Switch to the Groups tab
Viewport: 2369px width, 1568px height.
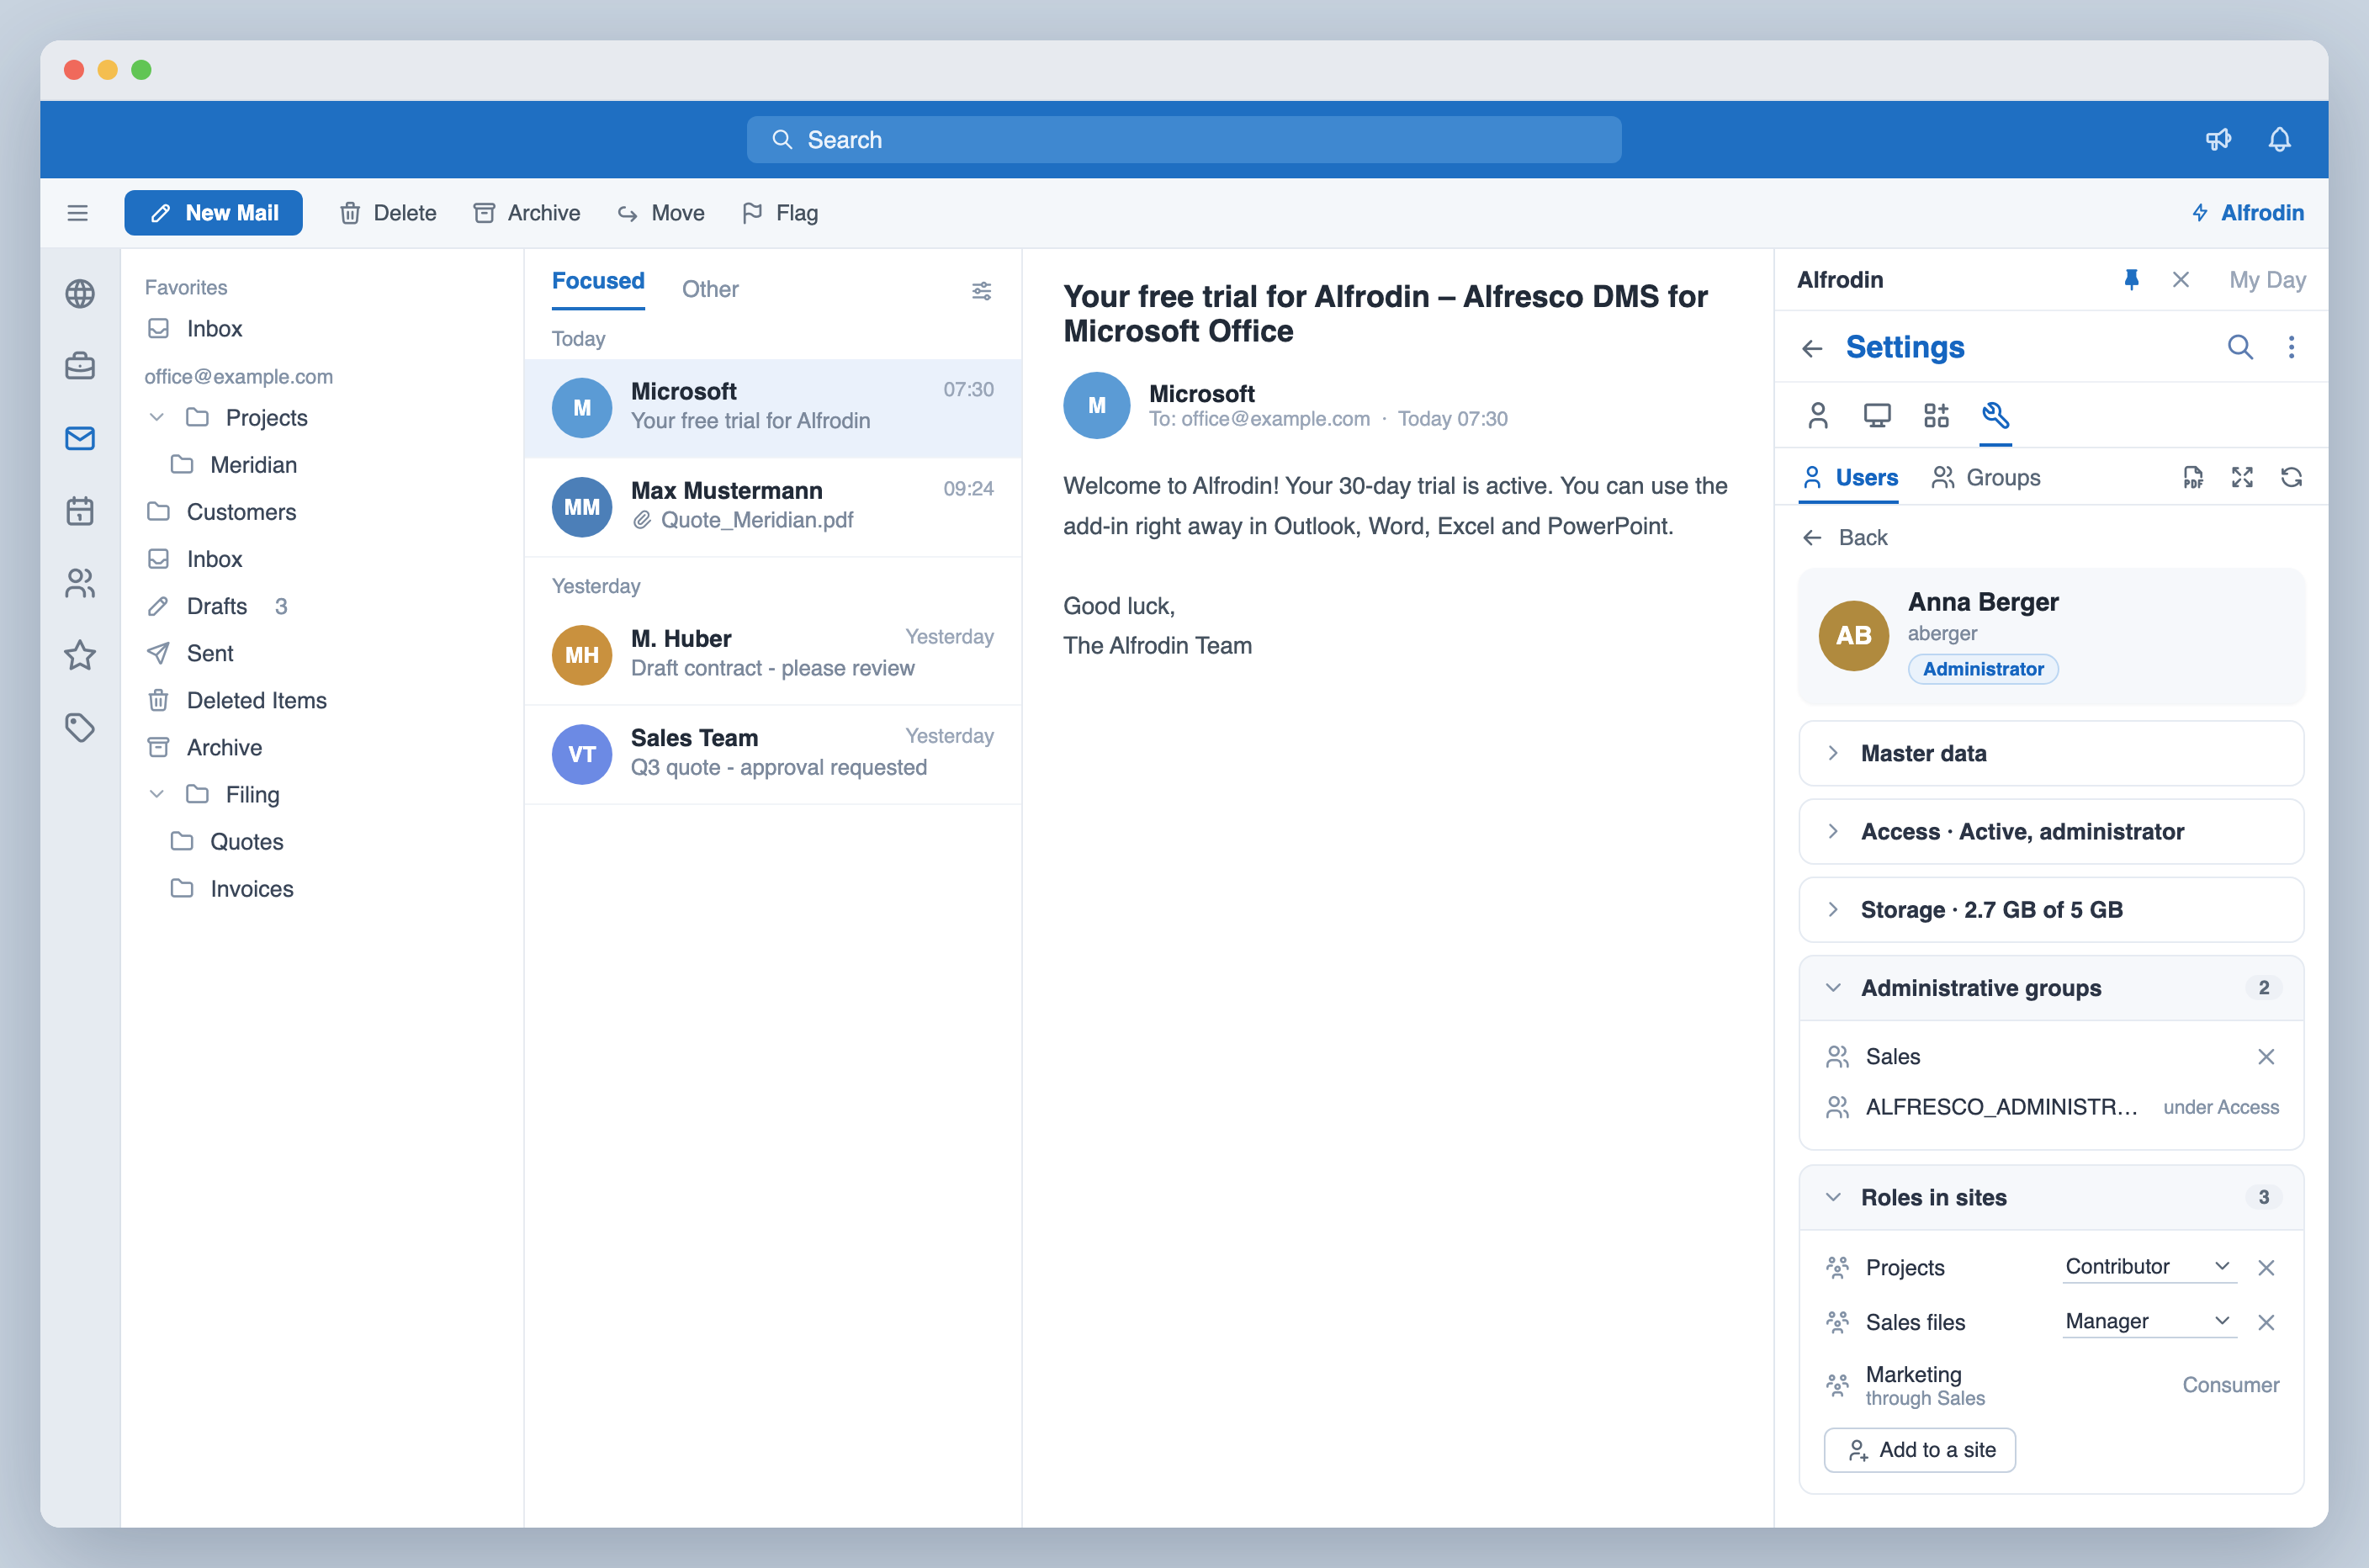pyautogui.click(x=1986, y=478)
